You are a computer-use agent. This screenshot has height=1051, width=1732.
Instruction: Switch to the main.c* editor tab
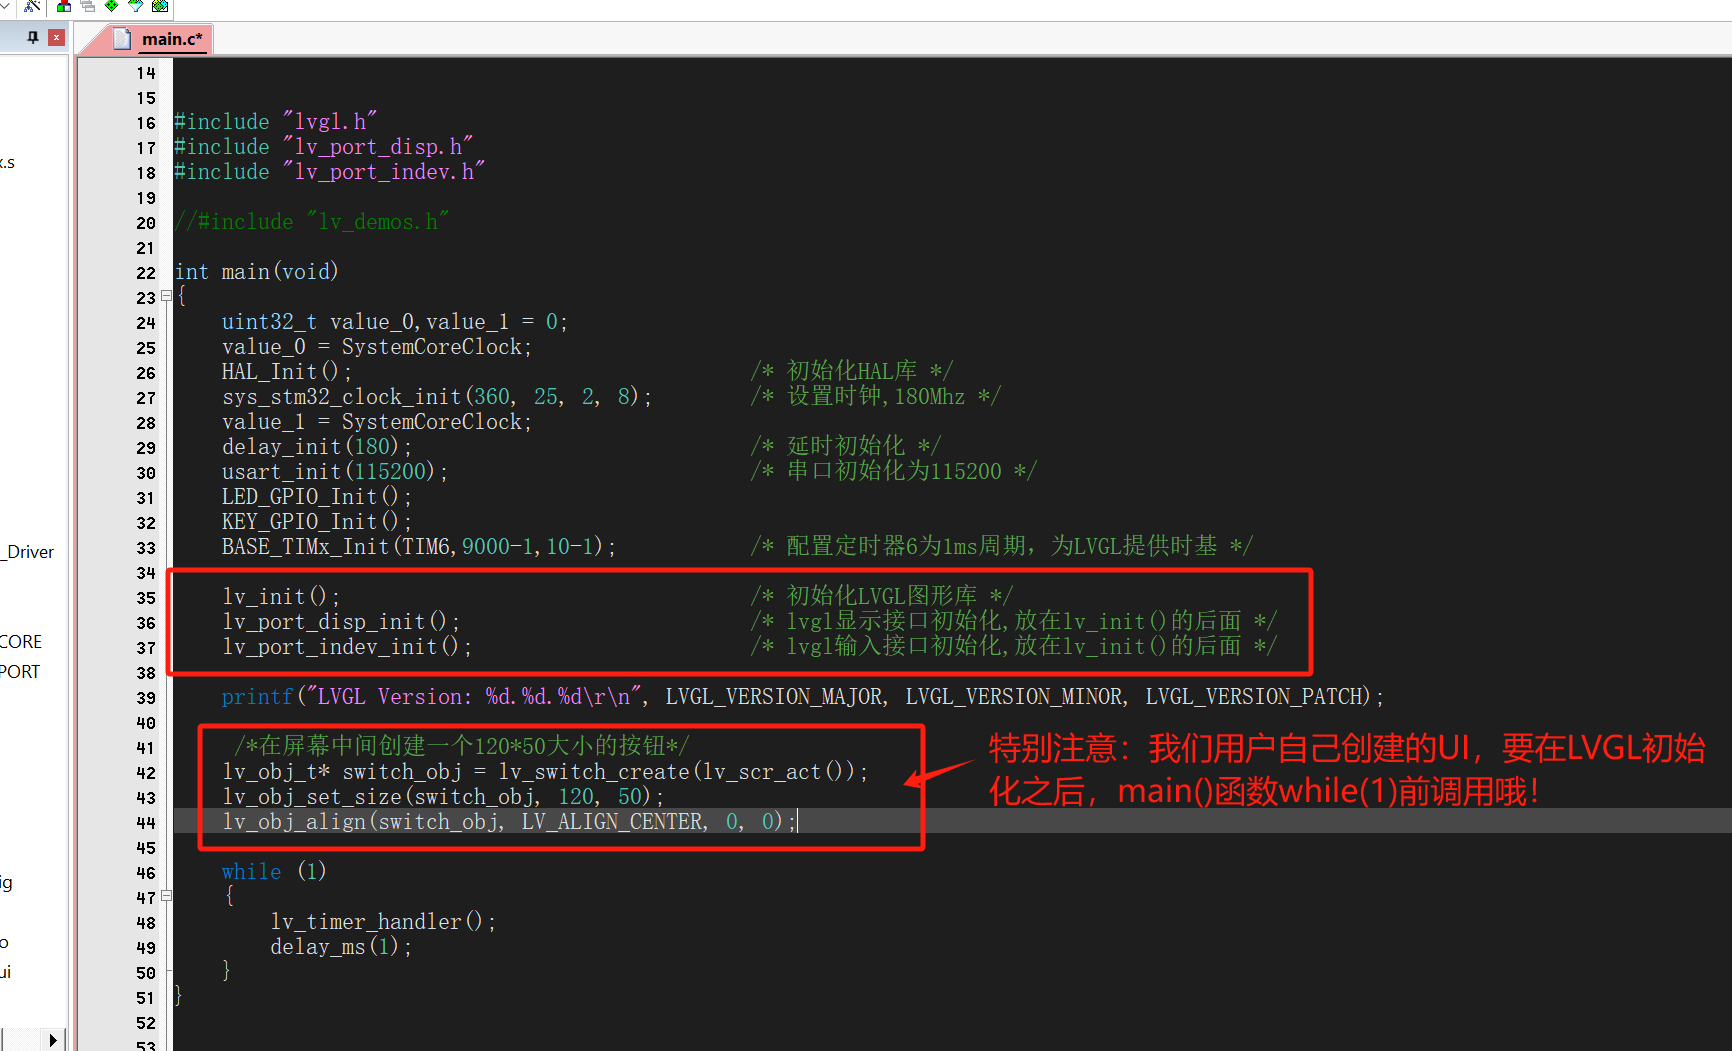pyautogui.click(x=171, y=39)
